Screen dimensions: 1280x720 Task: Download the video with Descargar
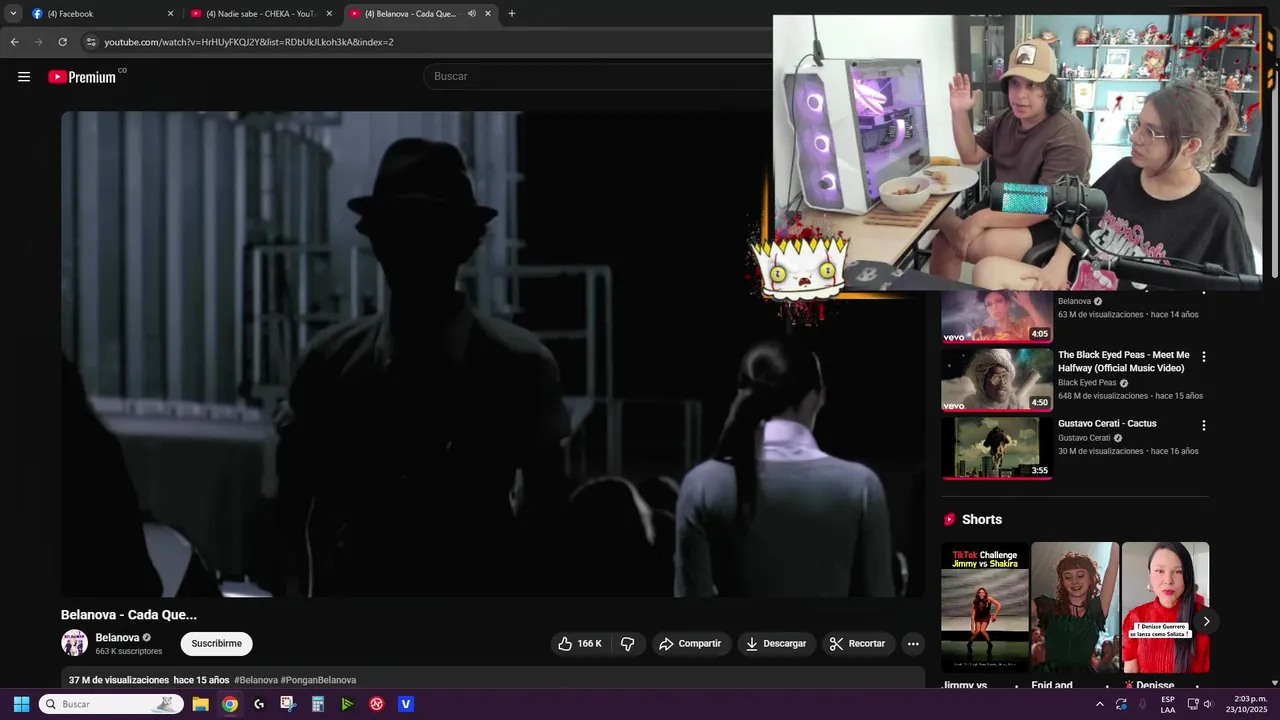[x=776, y=644]
